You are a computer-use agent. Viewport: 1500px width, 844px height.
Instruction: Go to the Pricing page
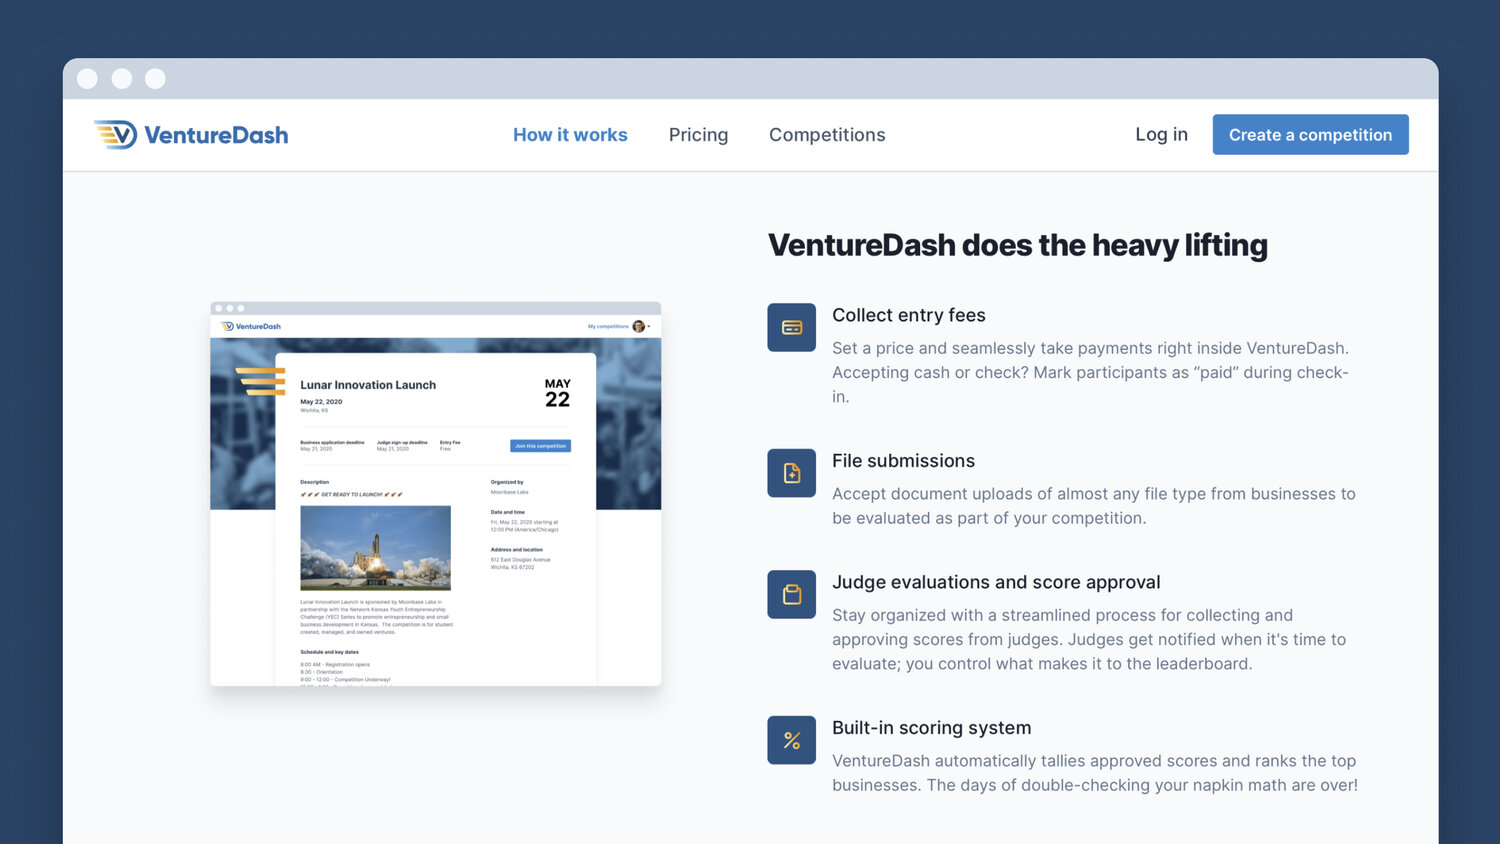[698, 135]
